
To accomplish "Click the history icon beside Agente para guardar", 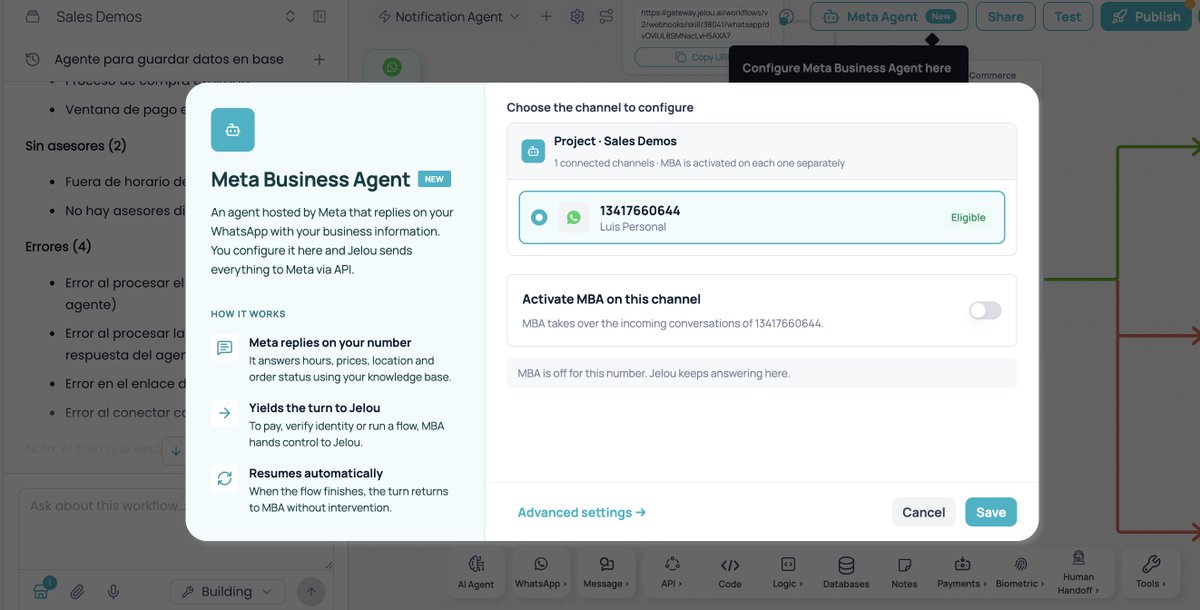I will pyautogui.click(x=32, y=59).
